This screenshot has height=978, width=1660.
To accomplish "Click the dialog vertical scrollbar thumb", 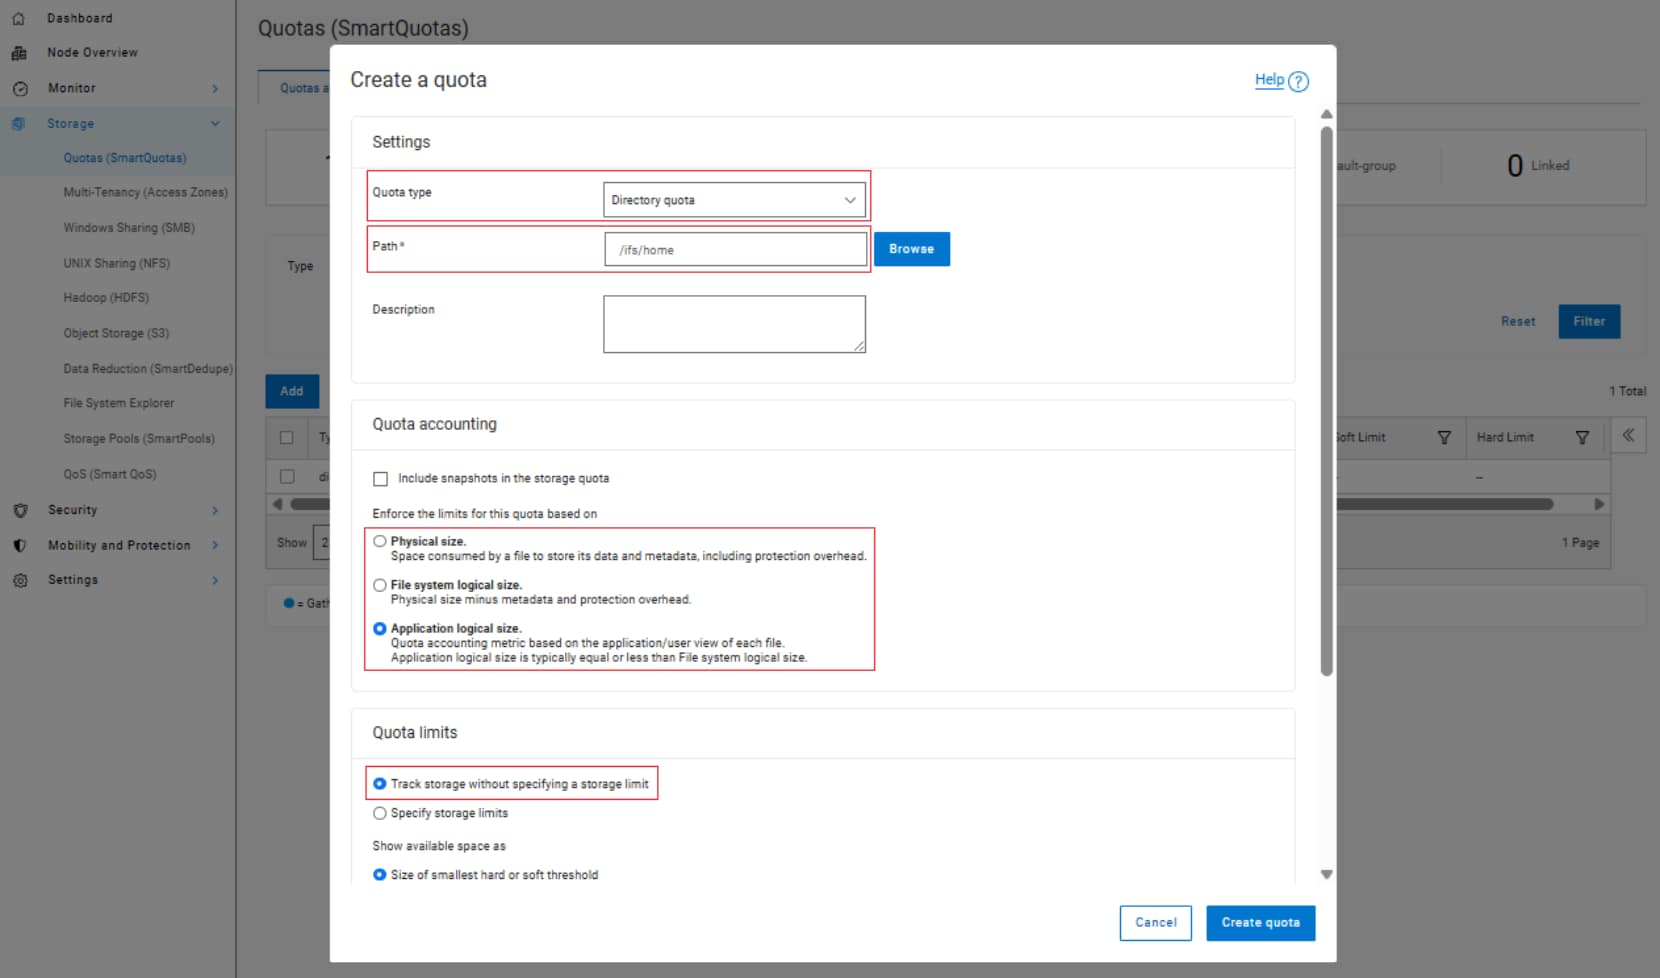I will 1326,400.
